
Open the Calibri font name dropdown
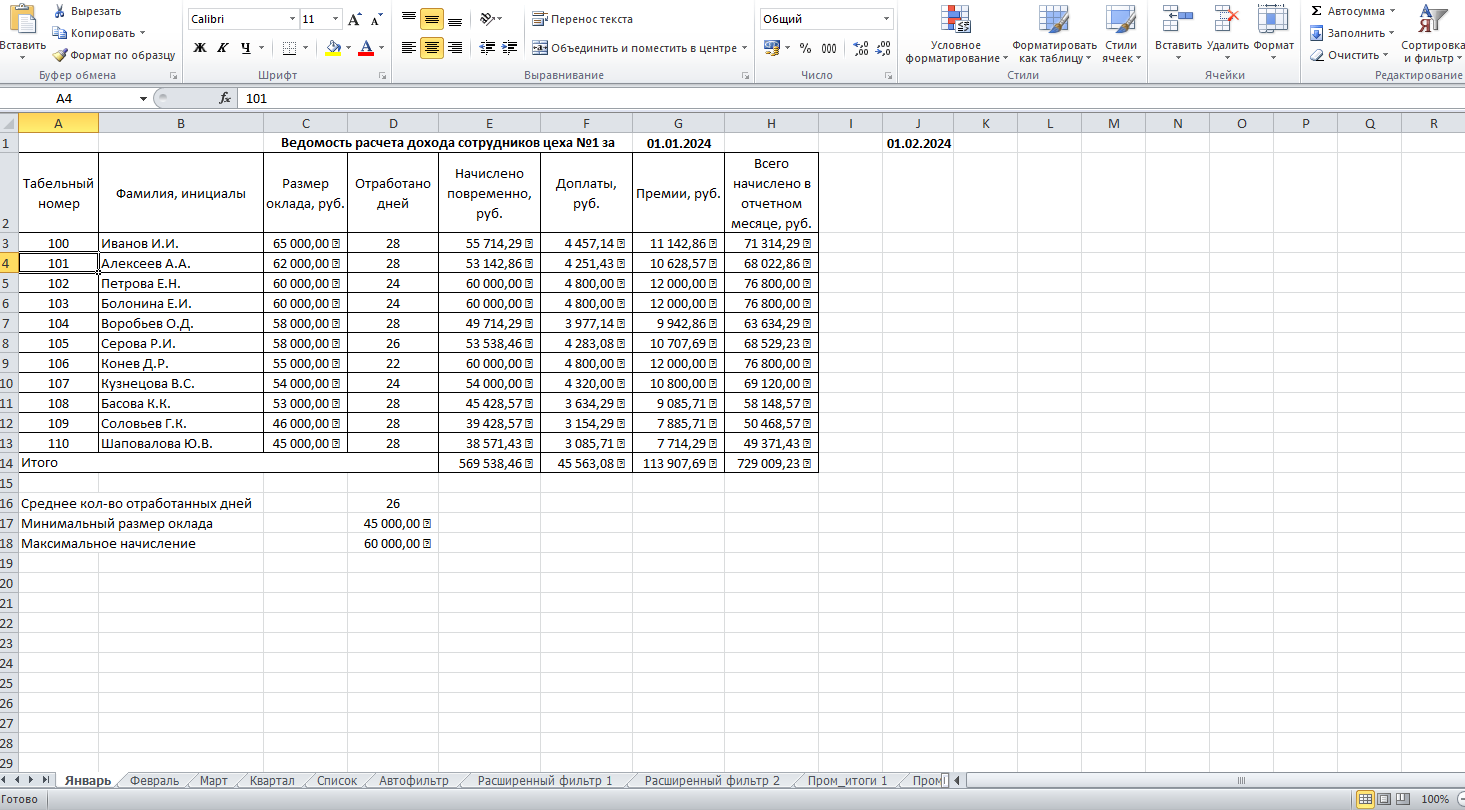click(x=292, y=19)
